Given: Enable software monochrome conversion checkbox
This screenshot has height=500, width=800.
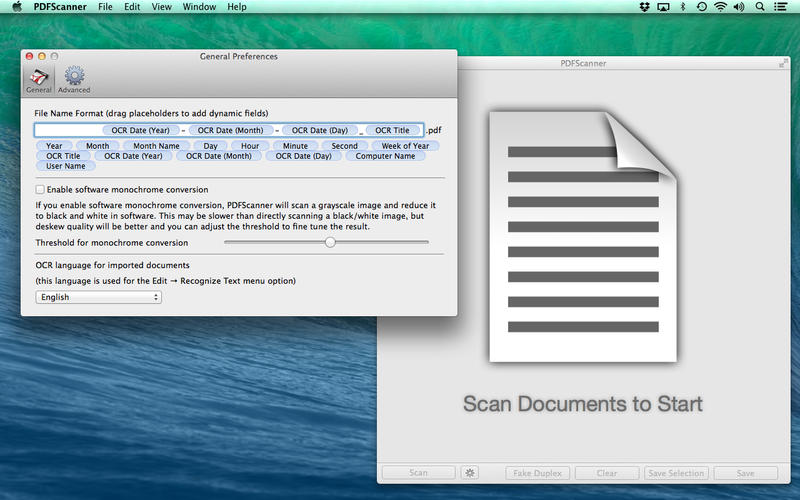Looking at the screenshot, I should pos(40,189).
